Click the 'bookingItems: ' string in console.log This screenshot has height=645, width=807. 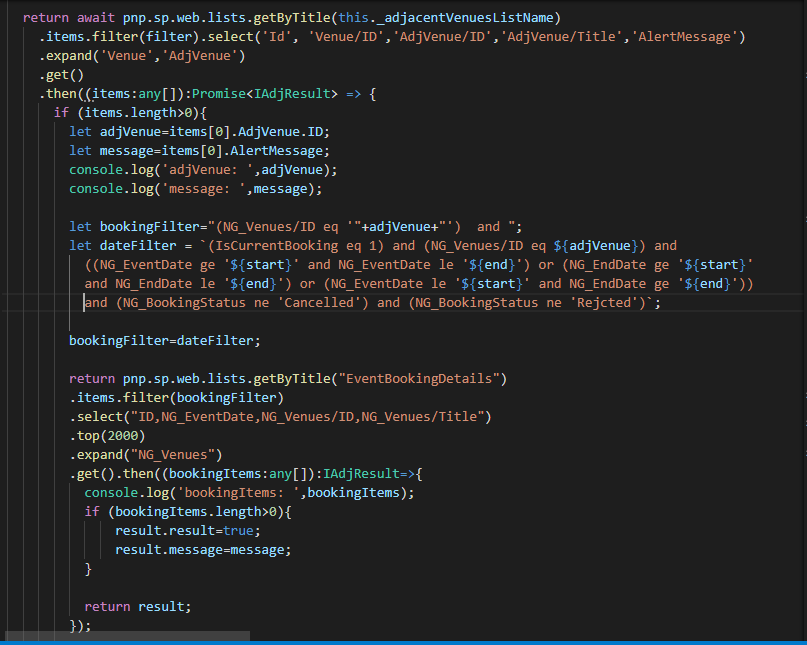[x=238, y=493]
